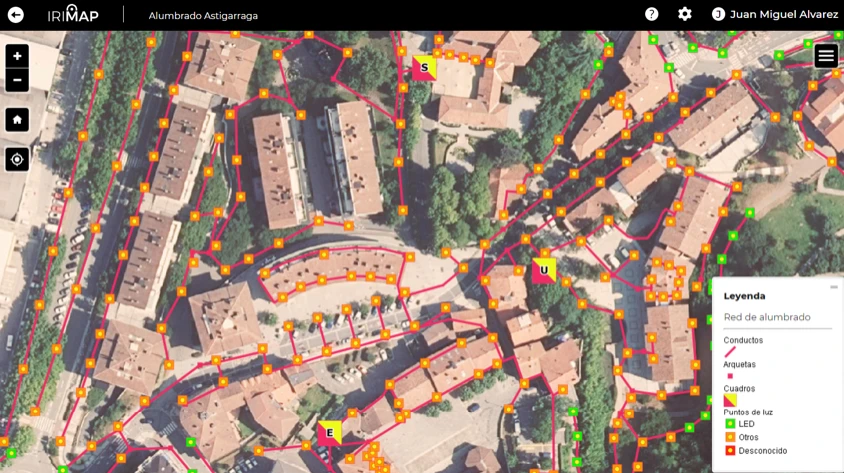
Task: Select the control panel marker E
Action: (329, 433)
